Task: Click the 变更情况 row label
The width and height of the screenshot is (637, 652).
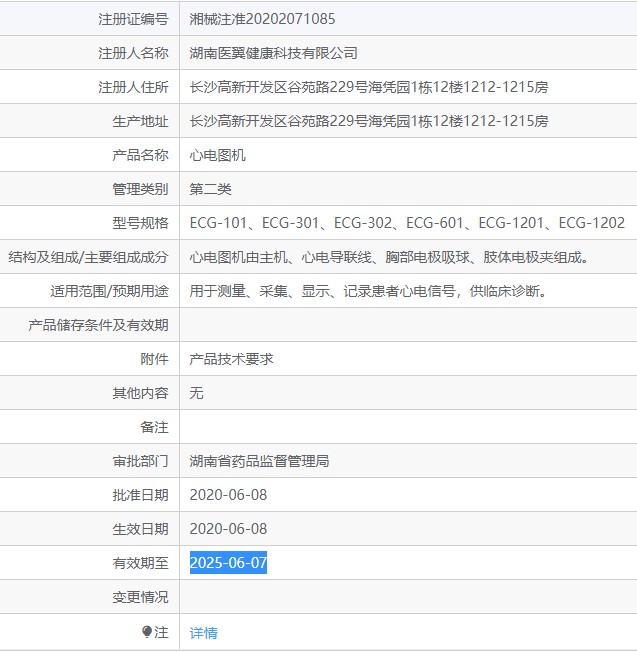Action: click(140, 597)
